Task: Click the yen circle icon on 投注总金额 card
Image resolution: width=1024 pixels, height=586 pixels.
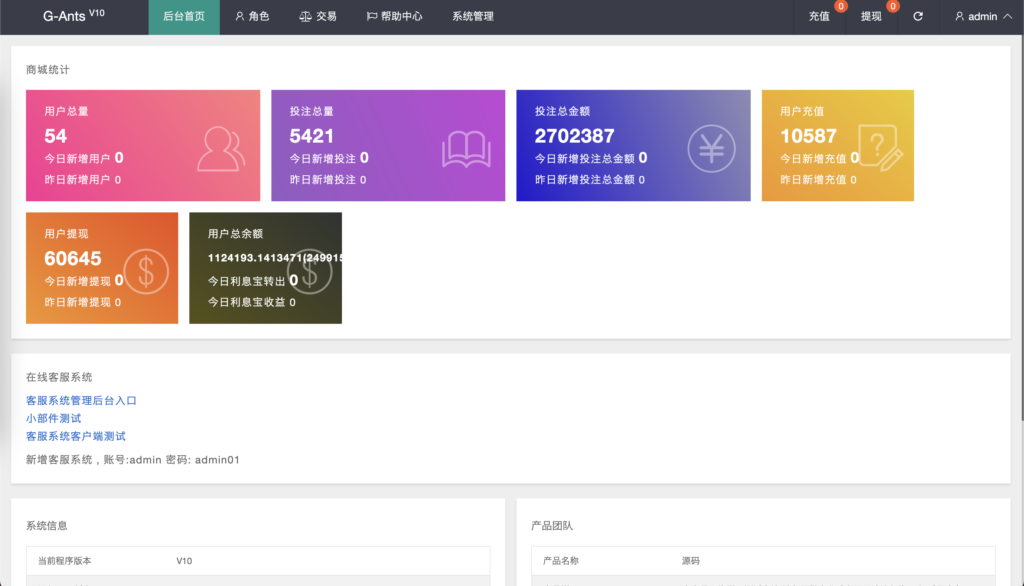Action: (x=711, y=149)
